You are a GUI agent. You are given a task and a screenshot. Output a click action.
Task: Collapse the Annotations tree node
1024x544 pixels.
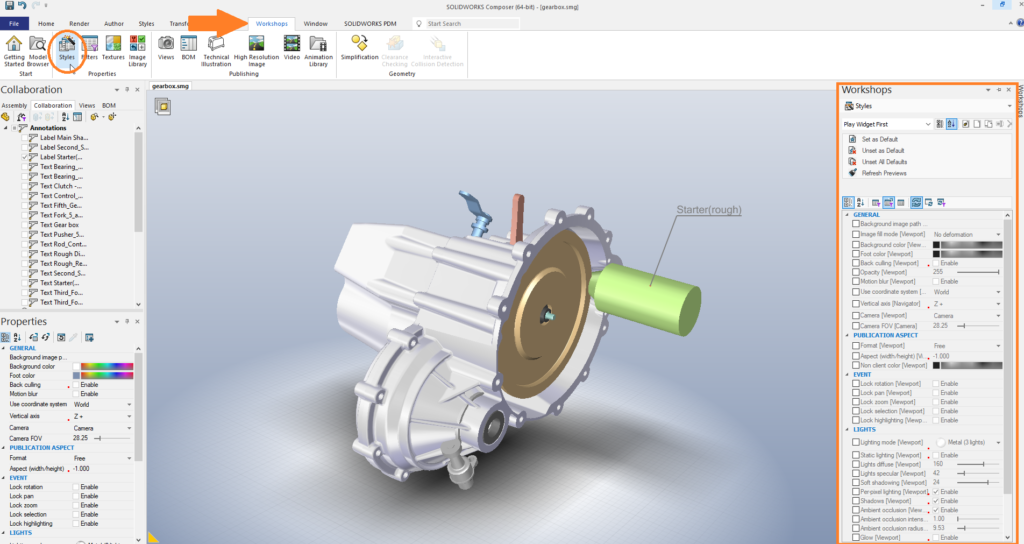click(x=6, y=128)
